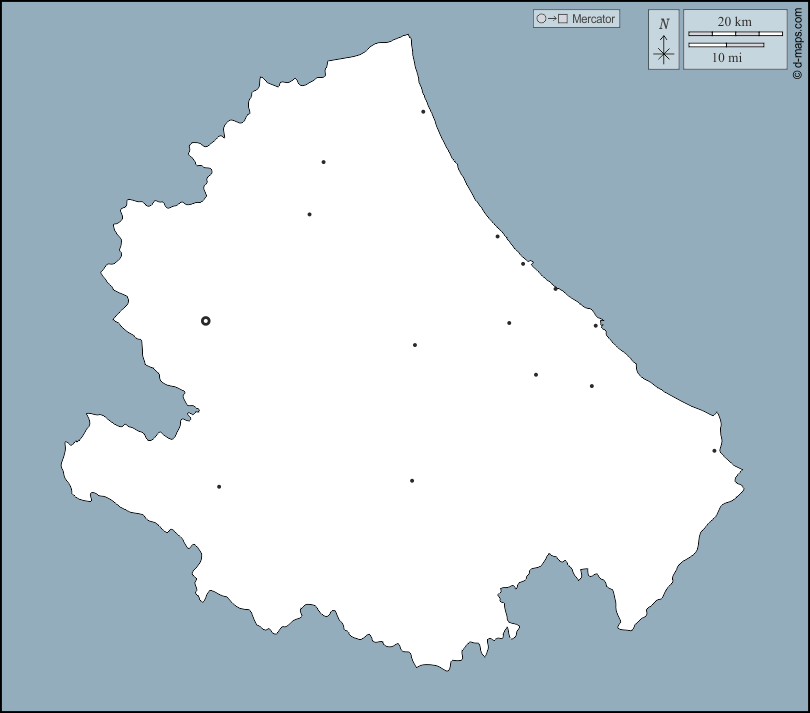The image size is (810, 713).
Task: Click the 10 mi scale label
Action: click(727, 57)
